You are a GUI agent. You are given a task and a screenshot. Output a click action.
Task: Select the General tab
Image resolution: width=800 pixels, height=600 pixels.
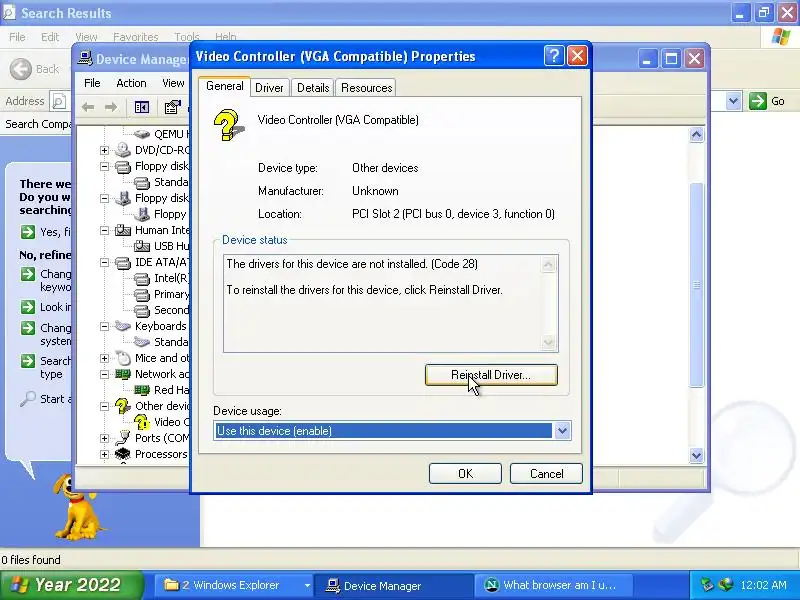(224, 86)
